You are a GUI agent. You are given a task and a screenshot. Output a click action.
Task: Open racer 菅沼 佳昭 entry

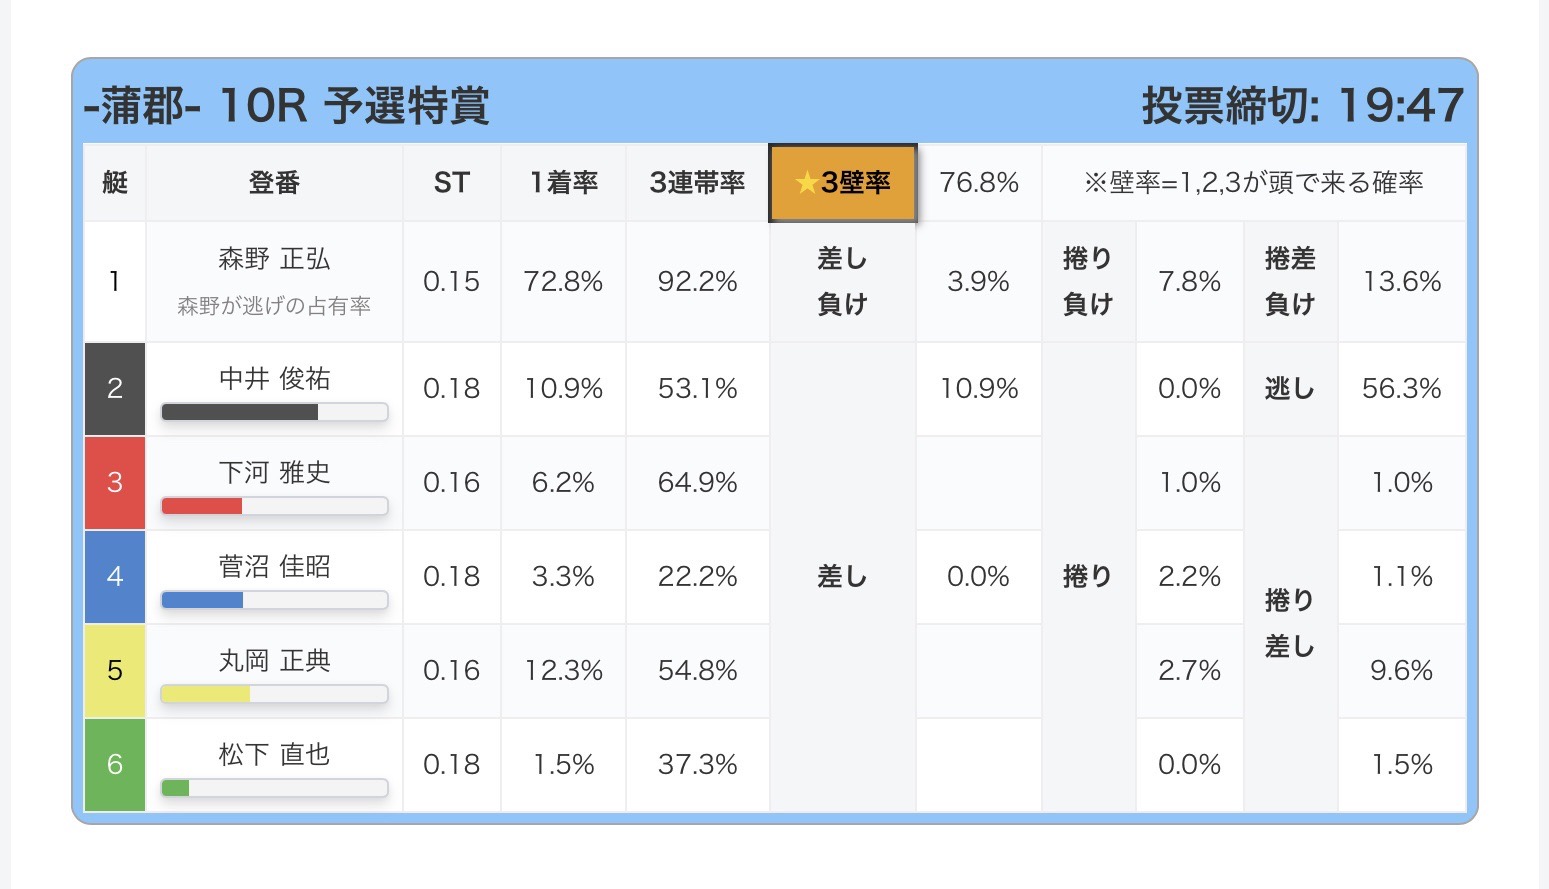pyautogui.click(x=274, y=566)
